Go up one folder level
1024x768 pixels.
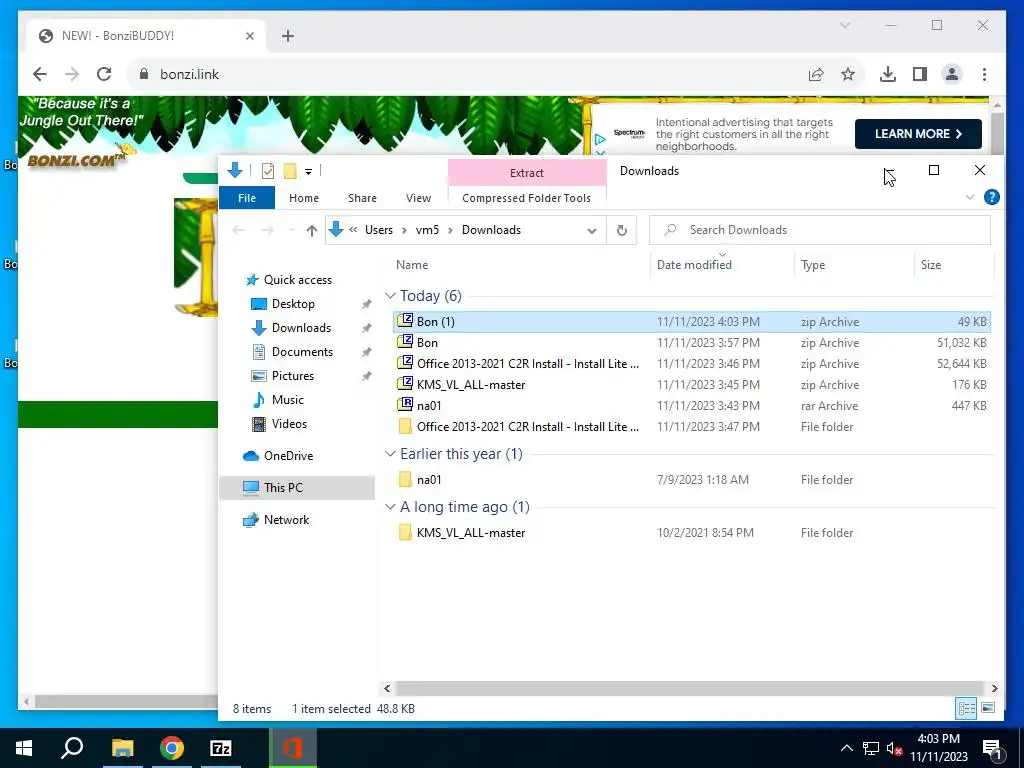tap(312, 231)
